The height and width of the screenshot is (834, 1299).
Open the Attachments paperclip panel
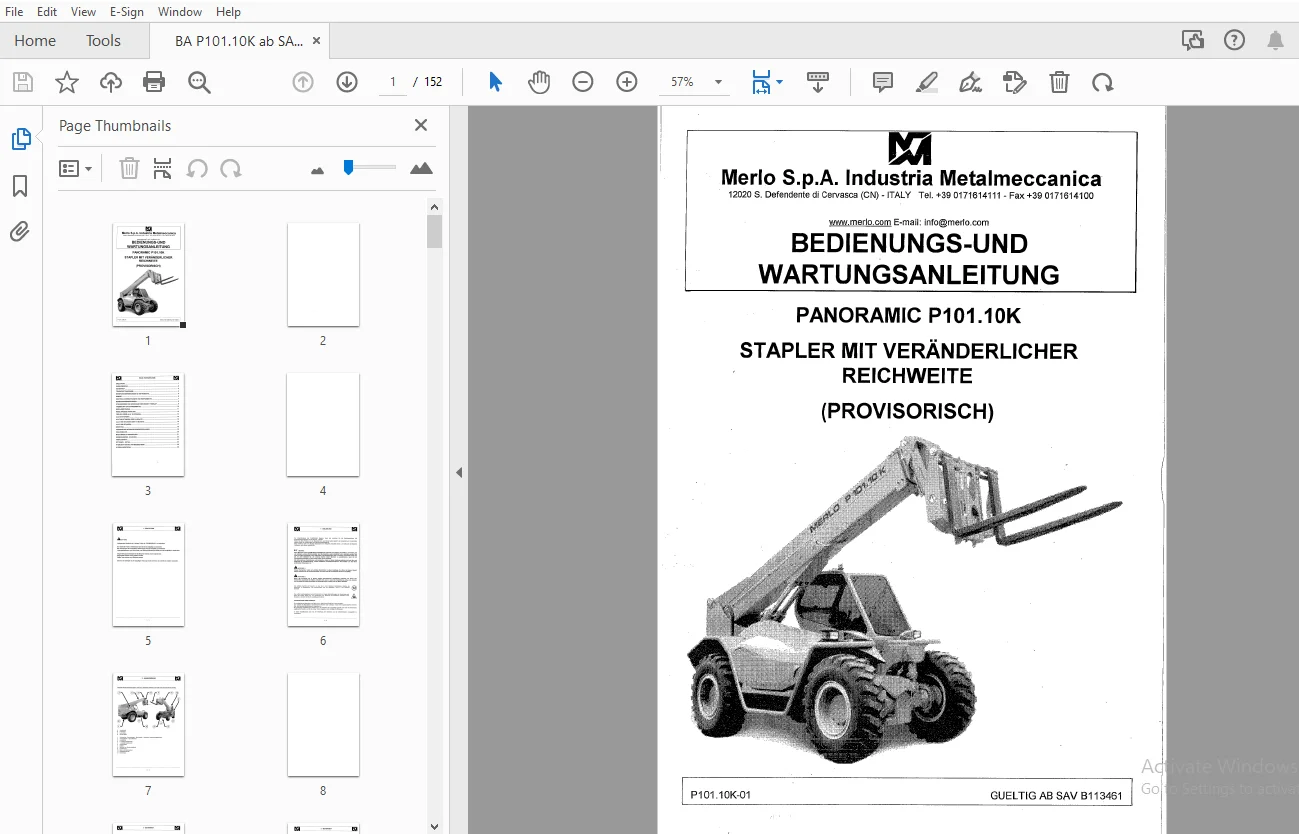pyautogui.click(x=20, y=232)
